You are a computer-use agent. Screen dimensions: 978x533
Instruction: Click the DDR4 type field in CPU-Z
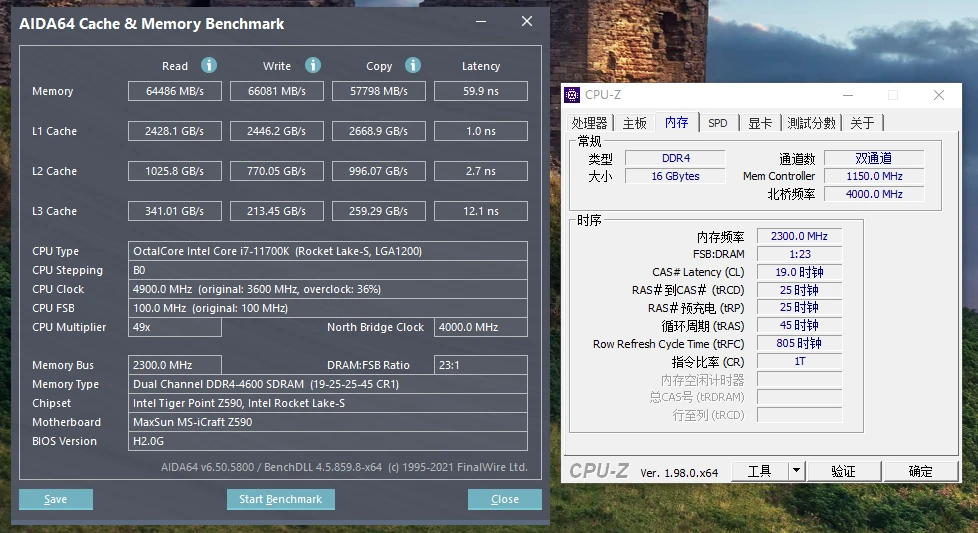click(x=675, y=158)
